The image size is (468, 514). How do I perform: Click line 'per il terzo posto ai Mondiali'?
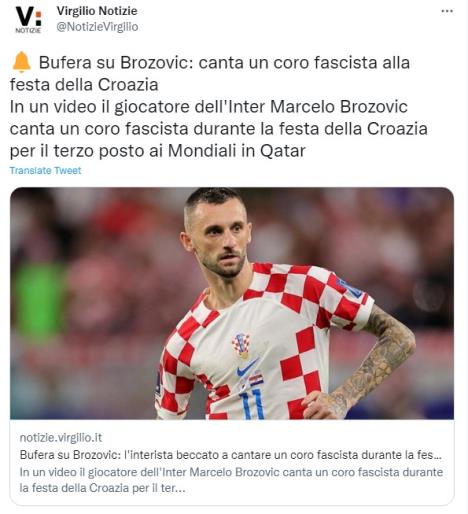click(158, 151)
